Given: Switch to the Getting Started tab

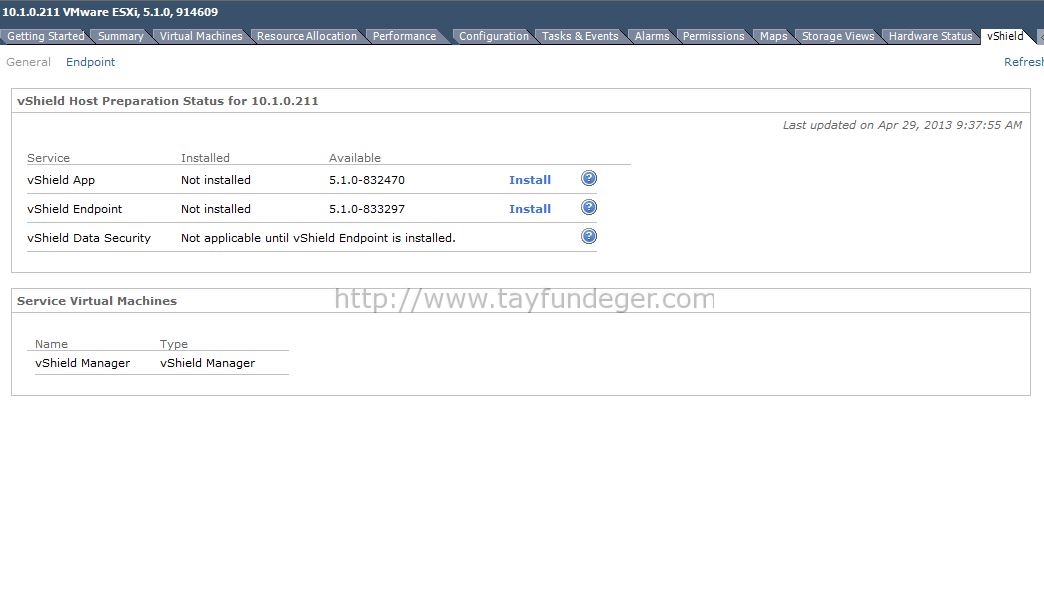Looking at the screenshot, I should tap(45, 36).
